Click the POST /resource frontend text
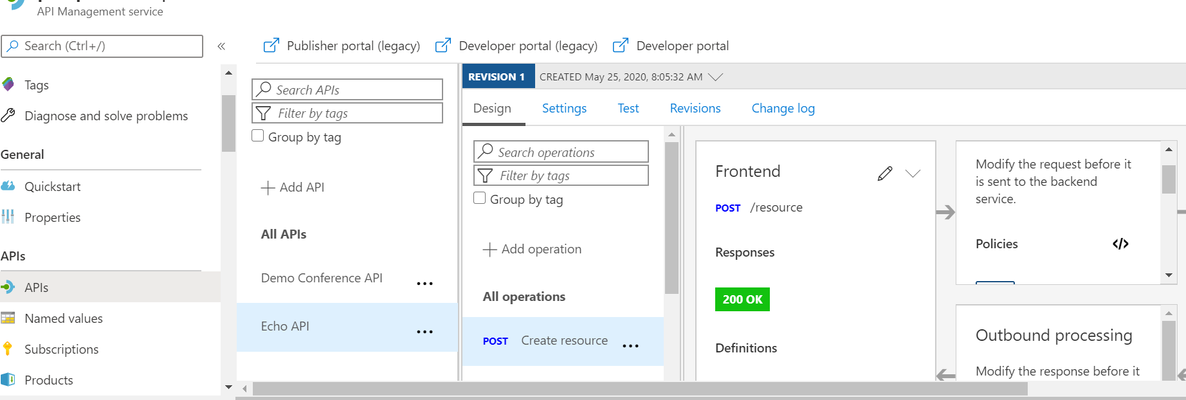 759,207
